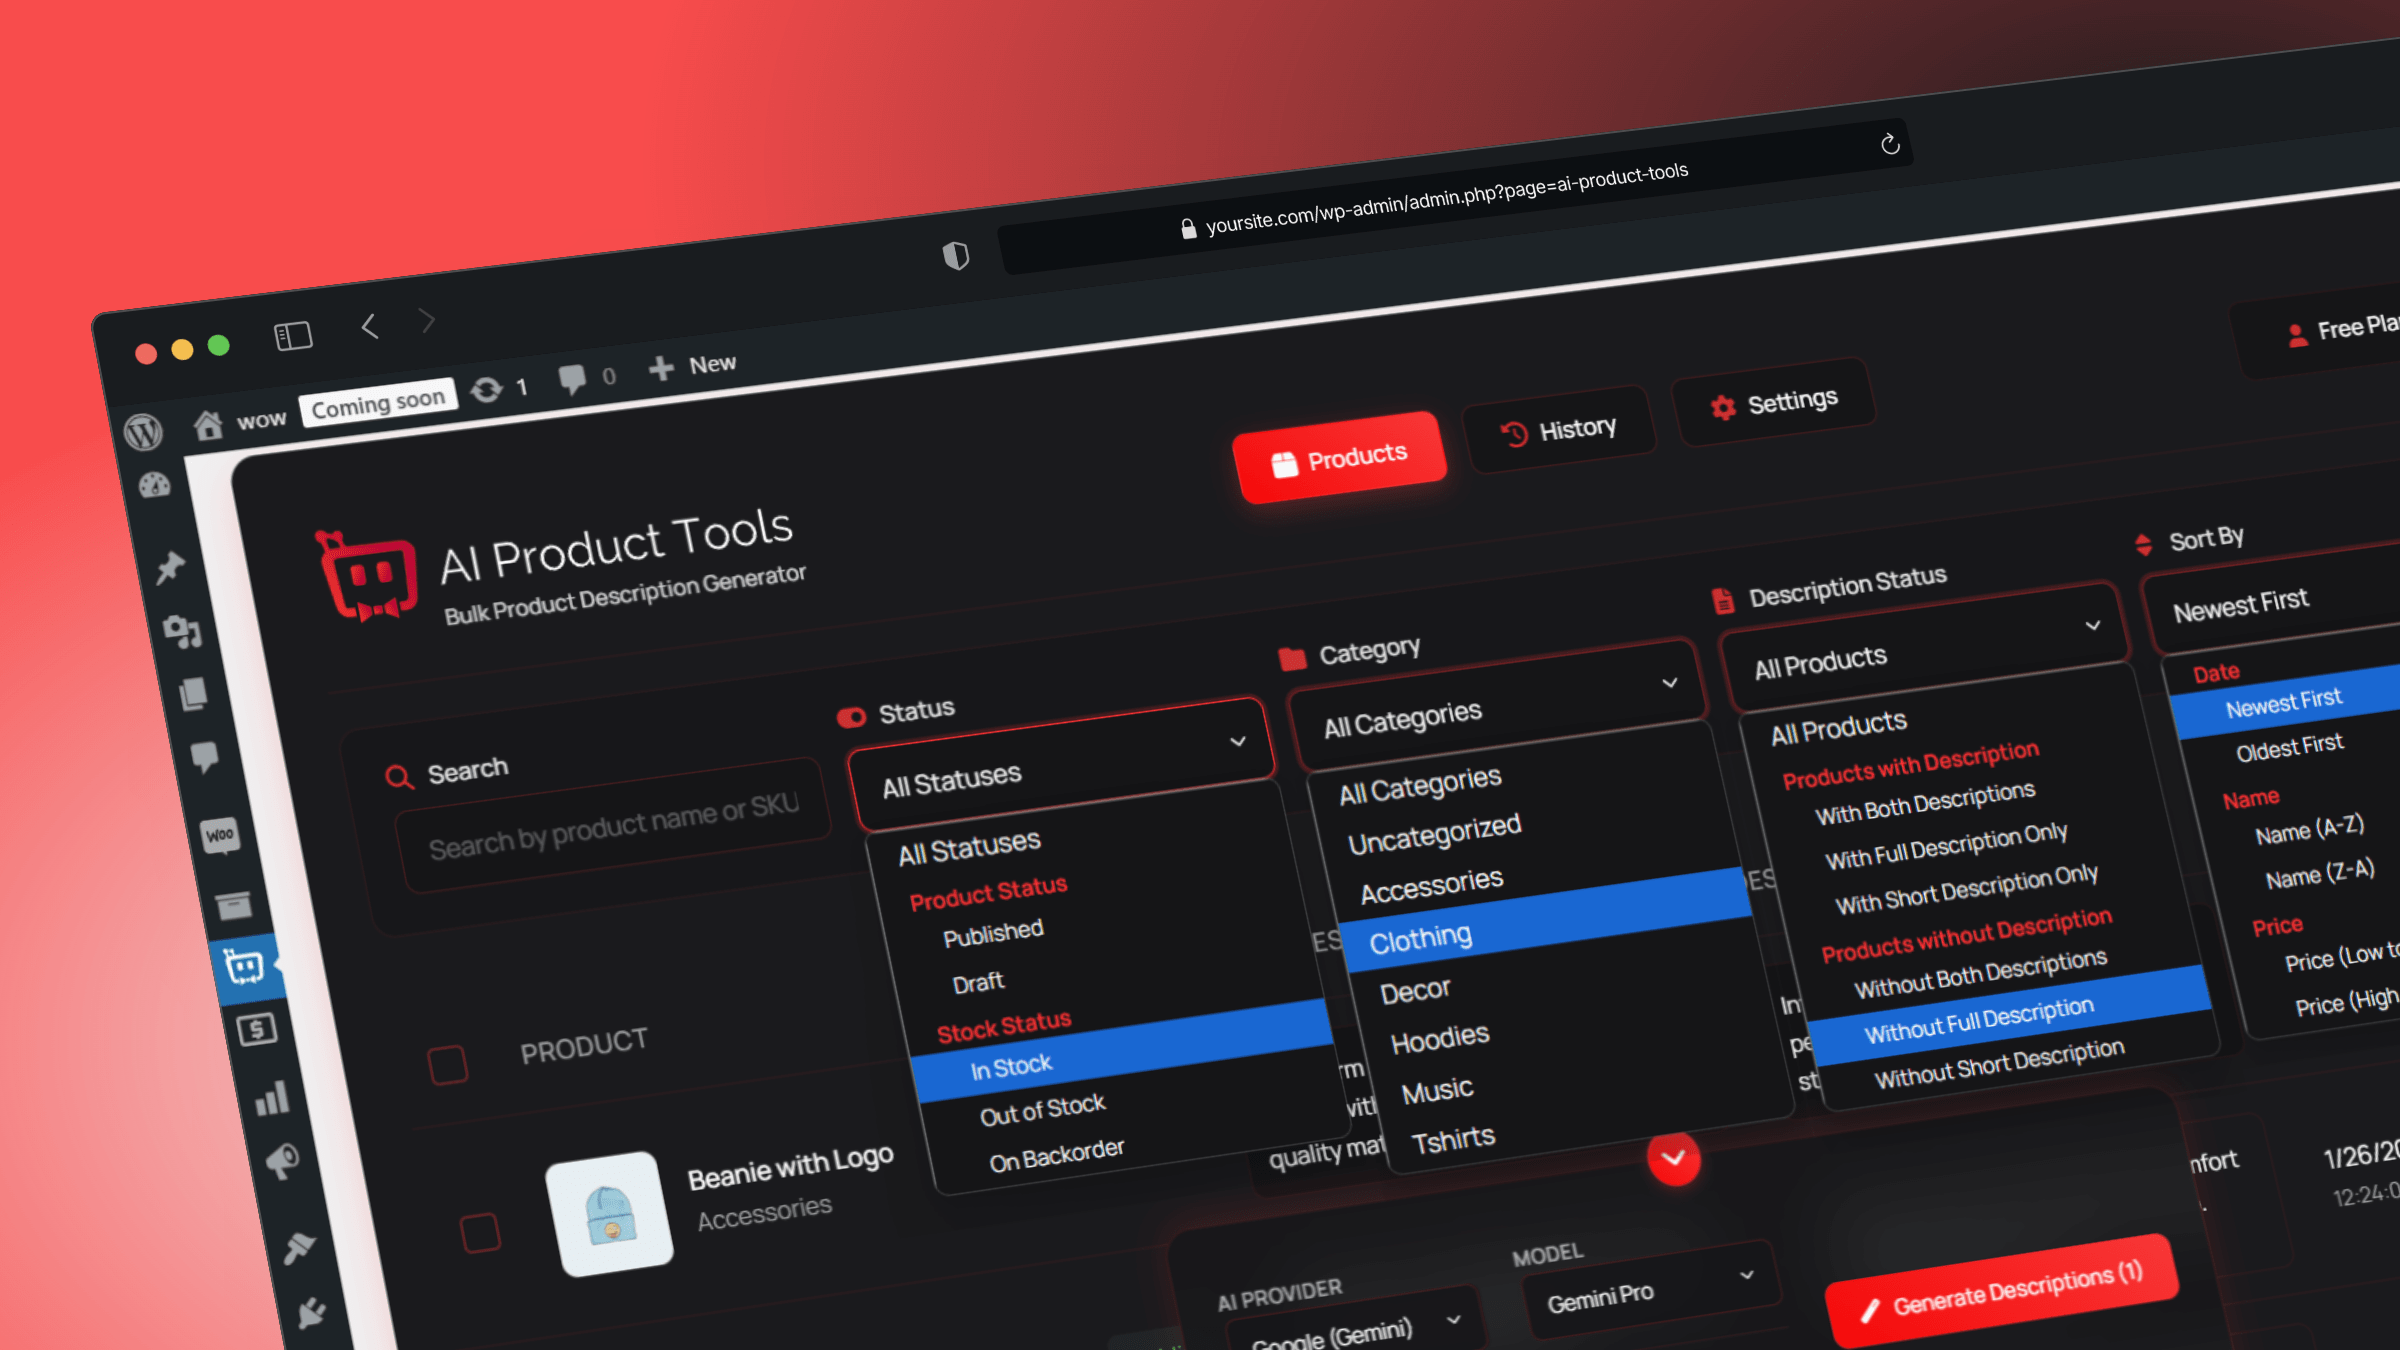Open the Comments icon in sidebar

205,757
